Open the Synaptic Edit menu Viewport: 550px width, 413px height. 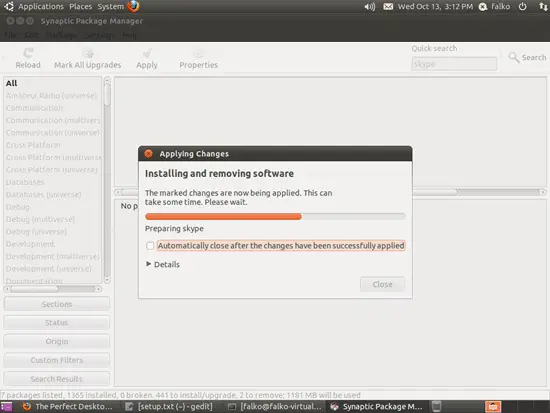(31, 35)
